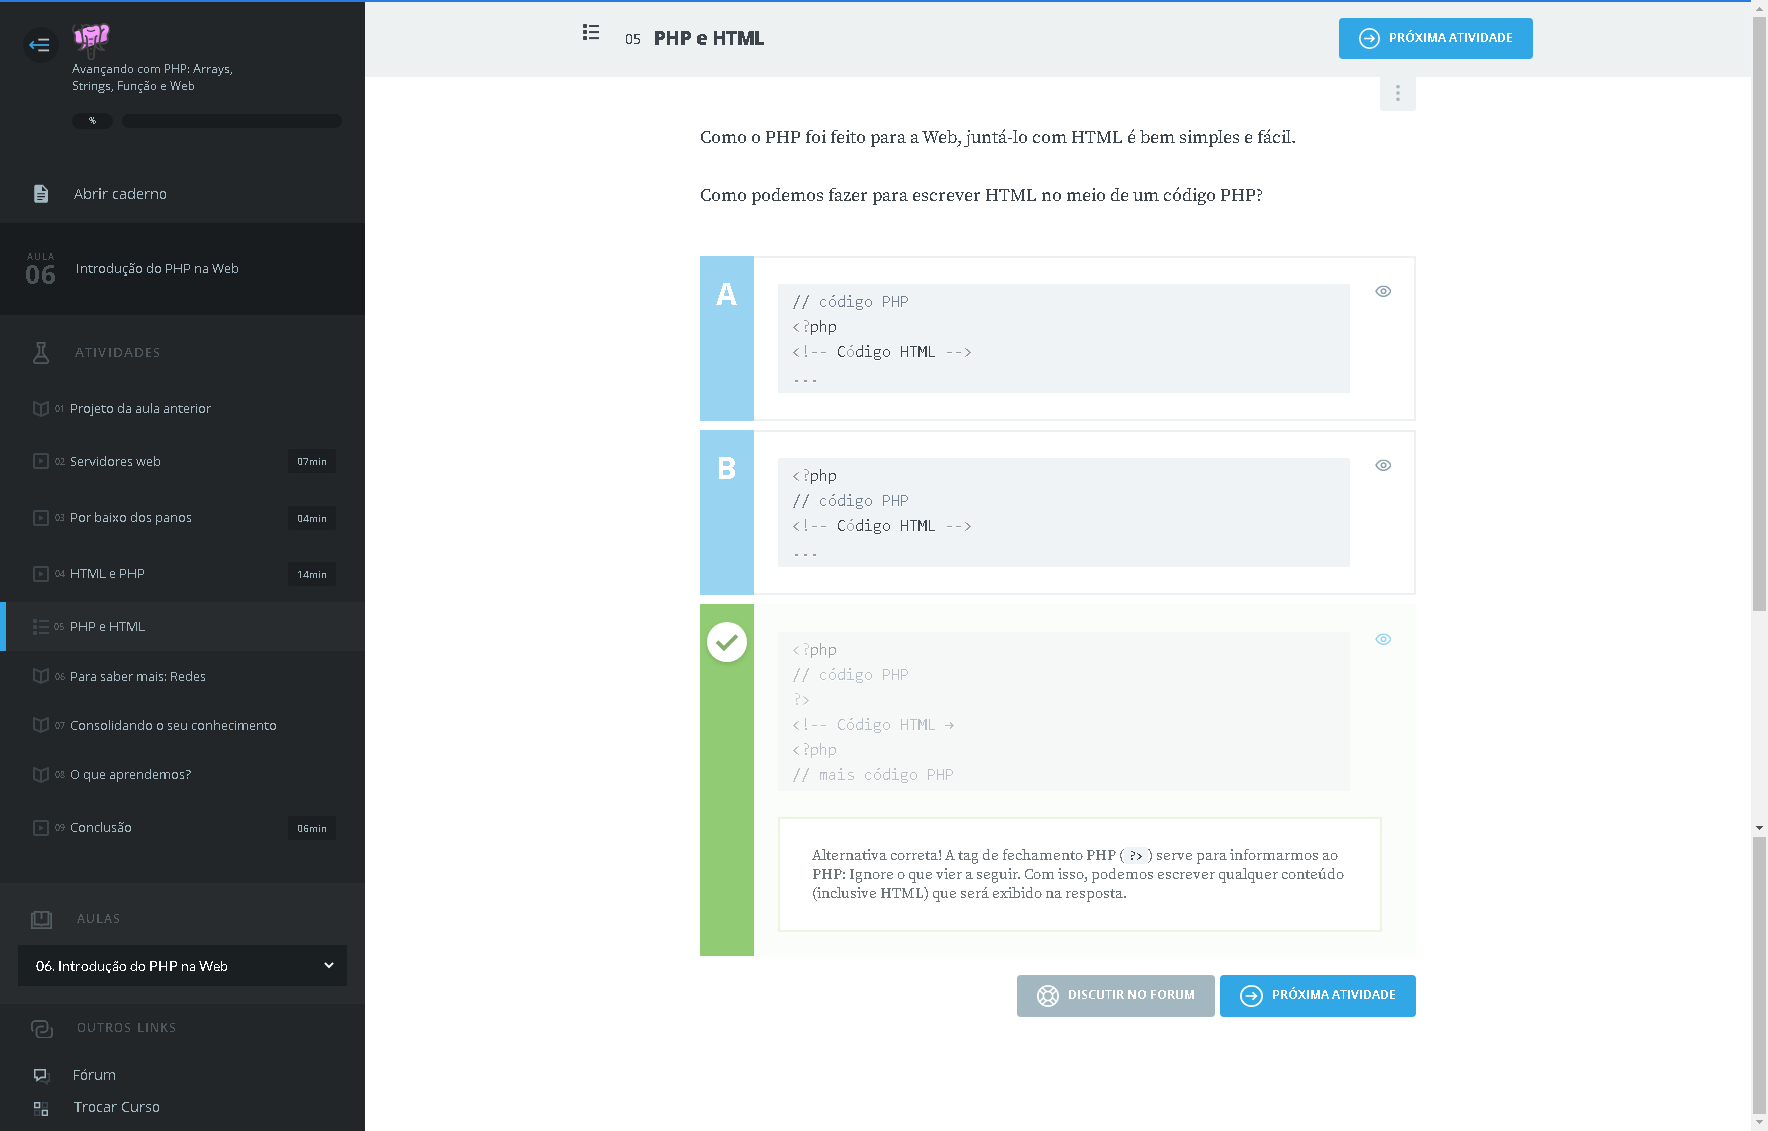Open the activity list icon beside title
Screen dimensions: 1768x1131
(591, 33)
